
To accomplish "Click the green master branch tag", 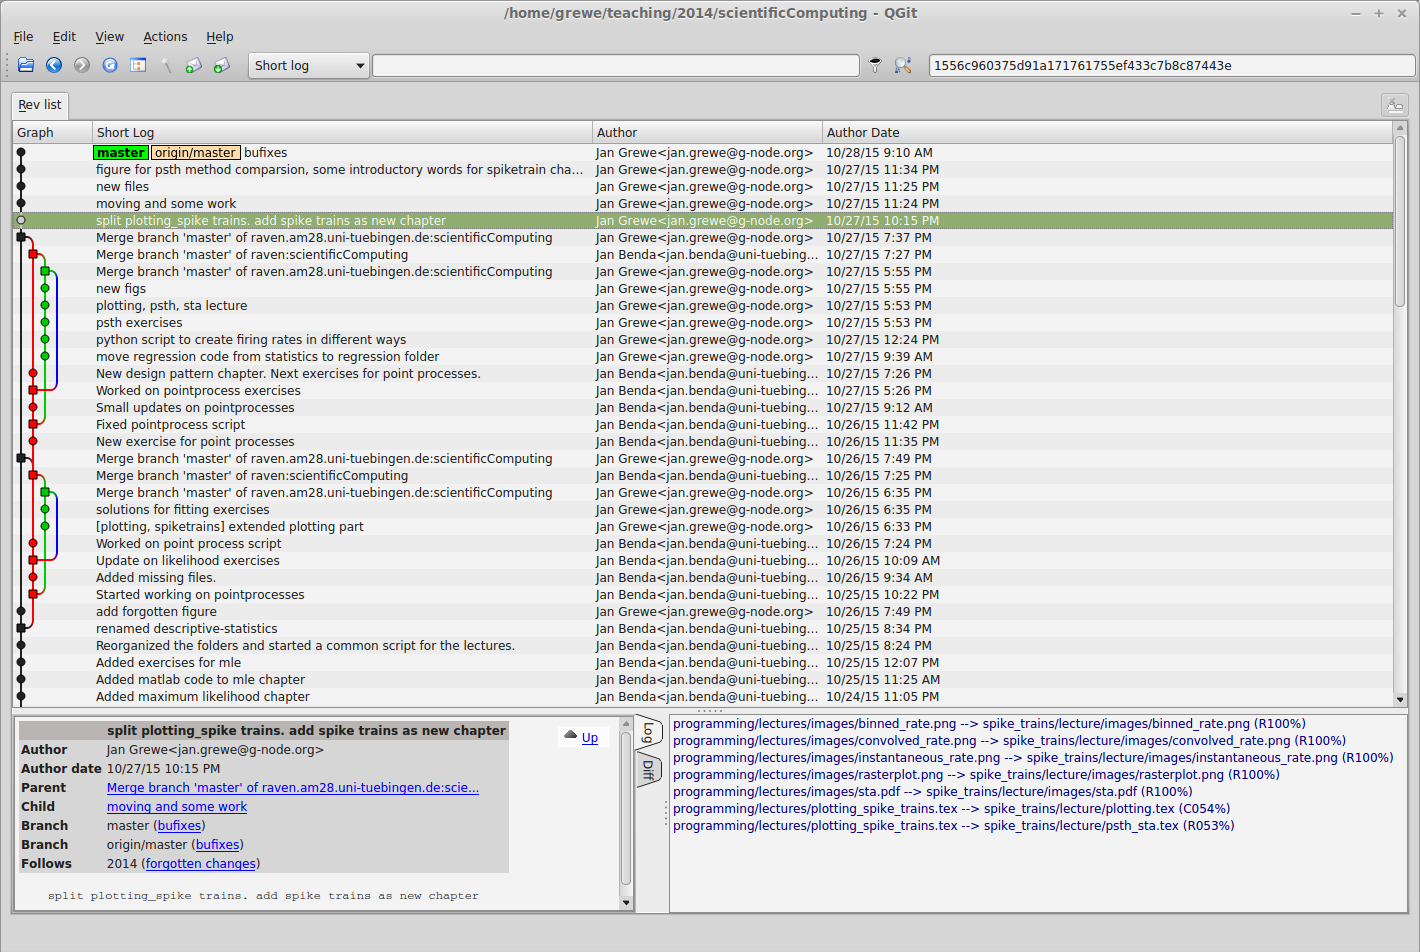I will (x=120, y=153).
